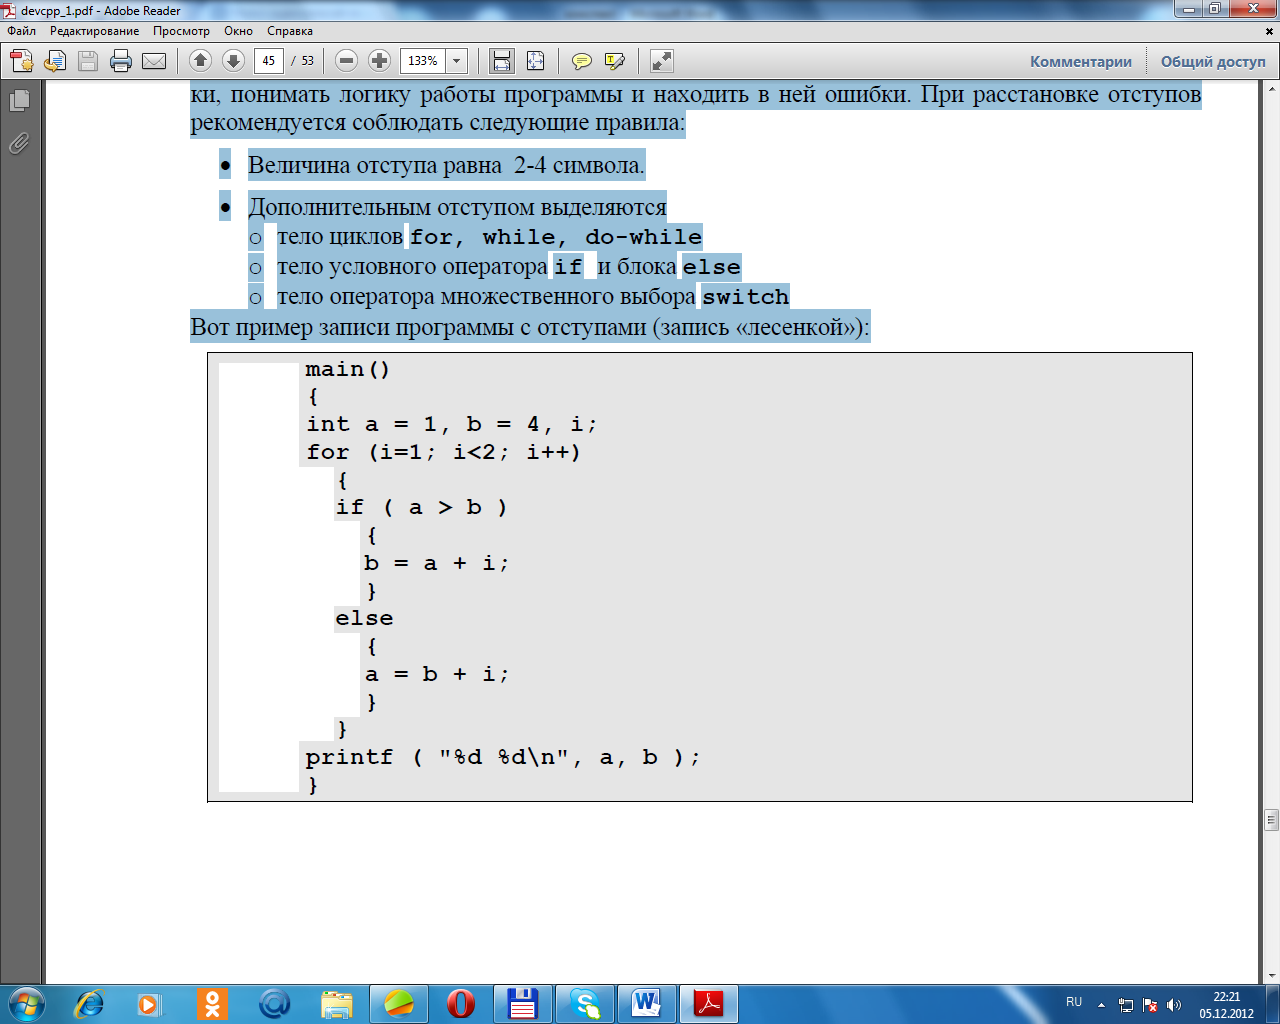Launch Internet Explorer from taskbar
Image resolution: width=1280 pixels, height=1024 pixels.
click(x=89, y=1003)
